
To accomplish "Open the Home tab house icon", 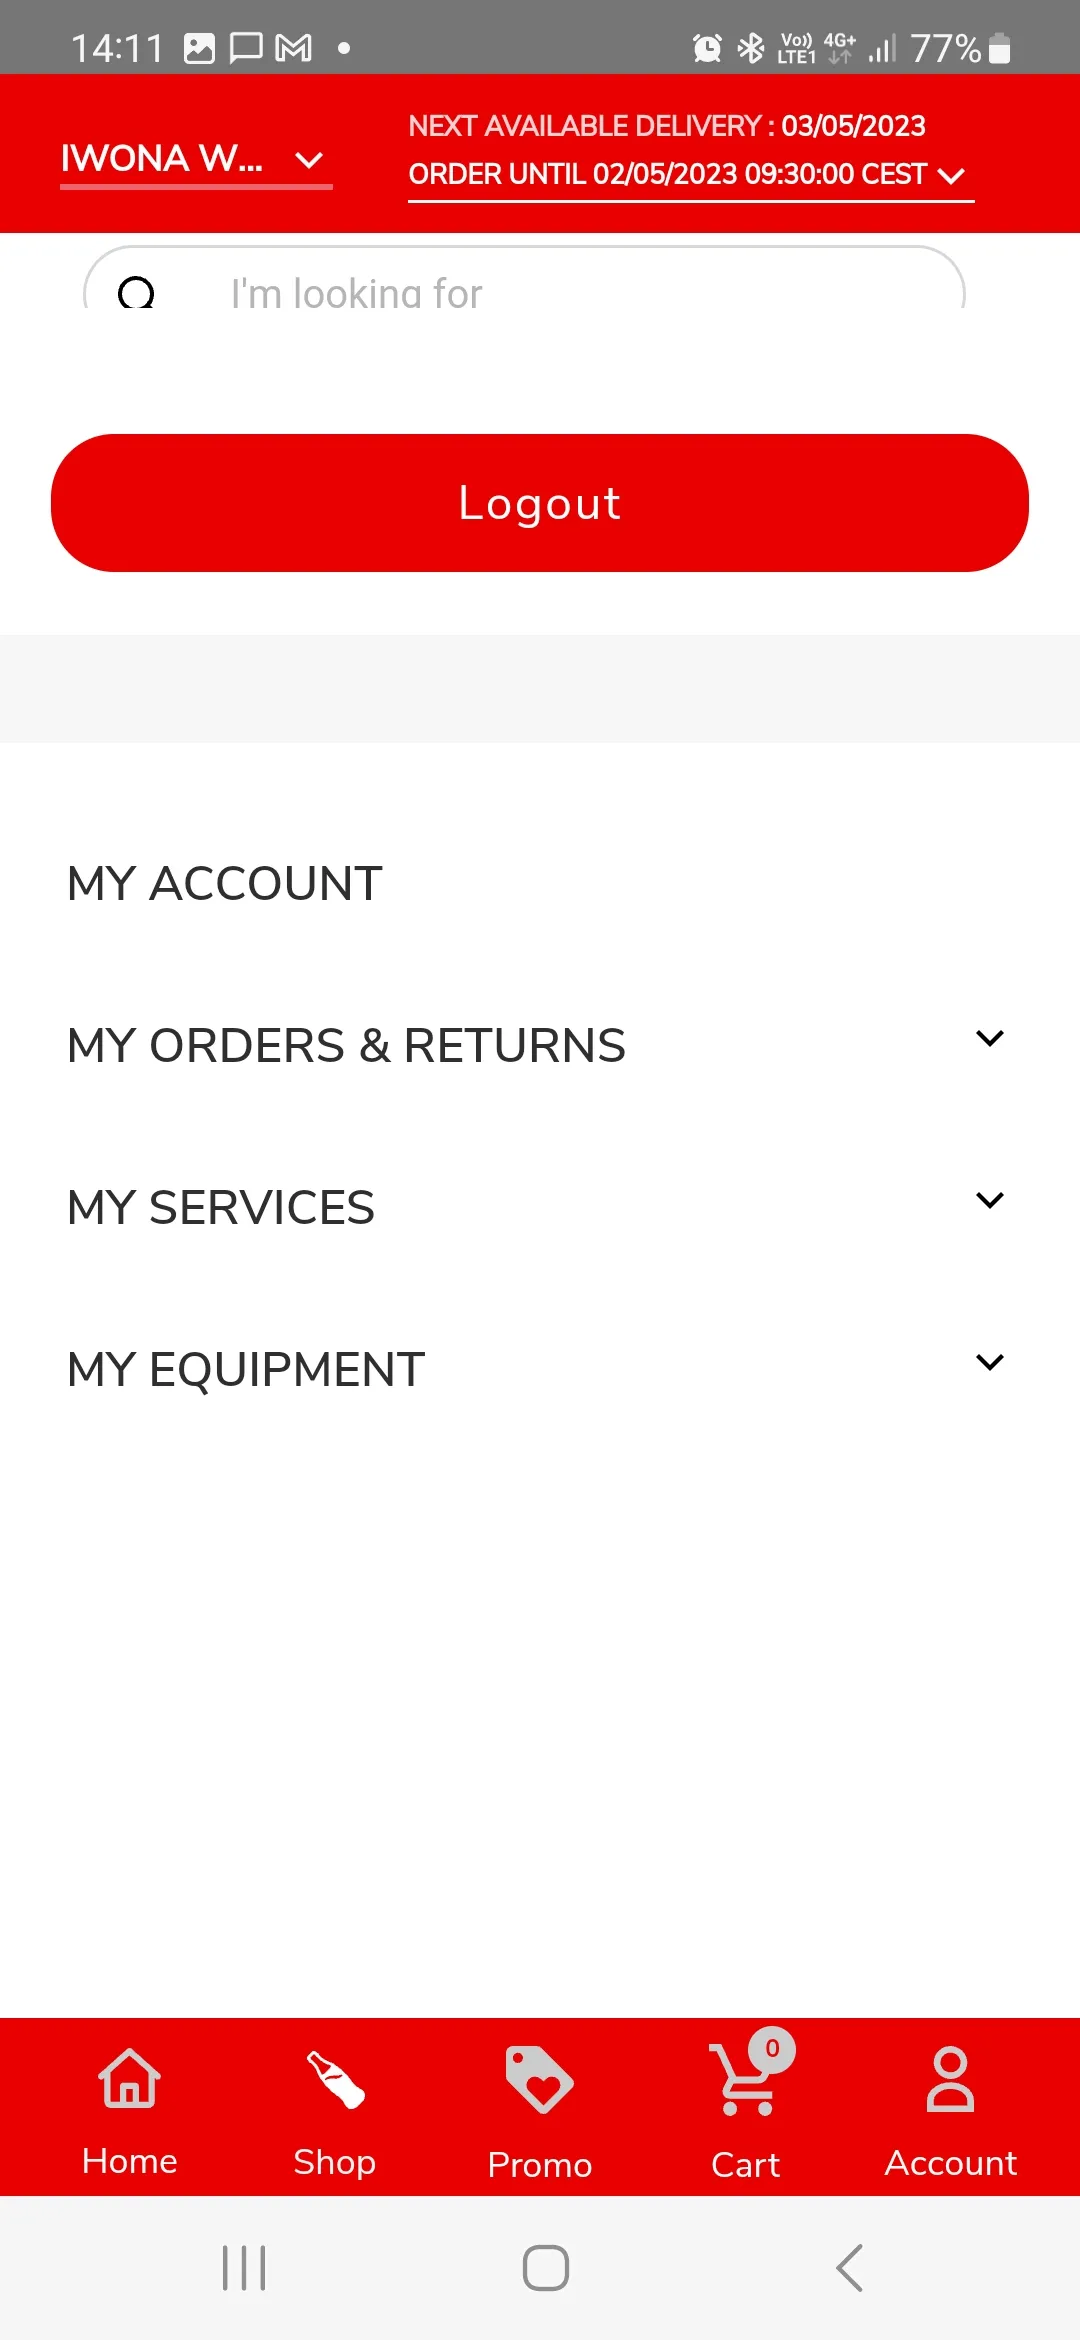I will pos(130,2078).
